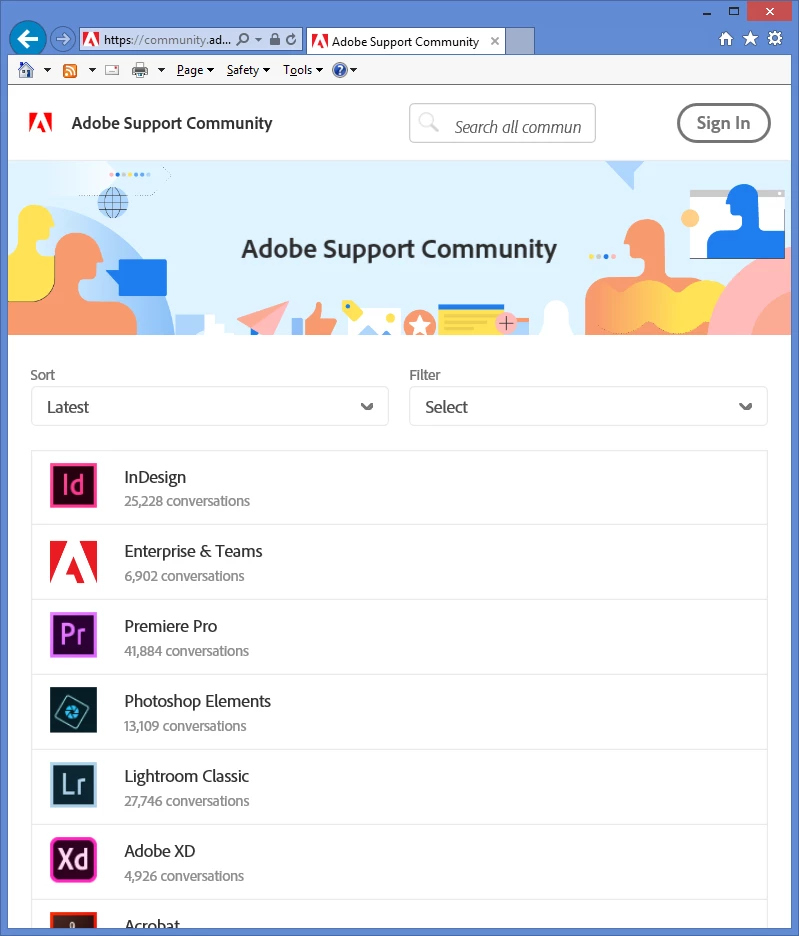Viewport: 799px width, 936px height.
Task: Click the Home page icon in command bar
Action: coord(26,70)
